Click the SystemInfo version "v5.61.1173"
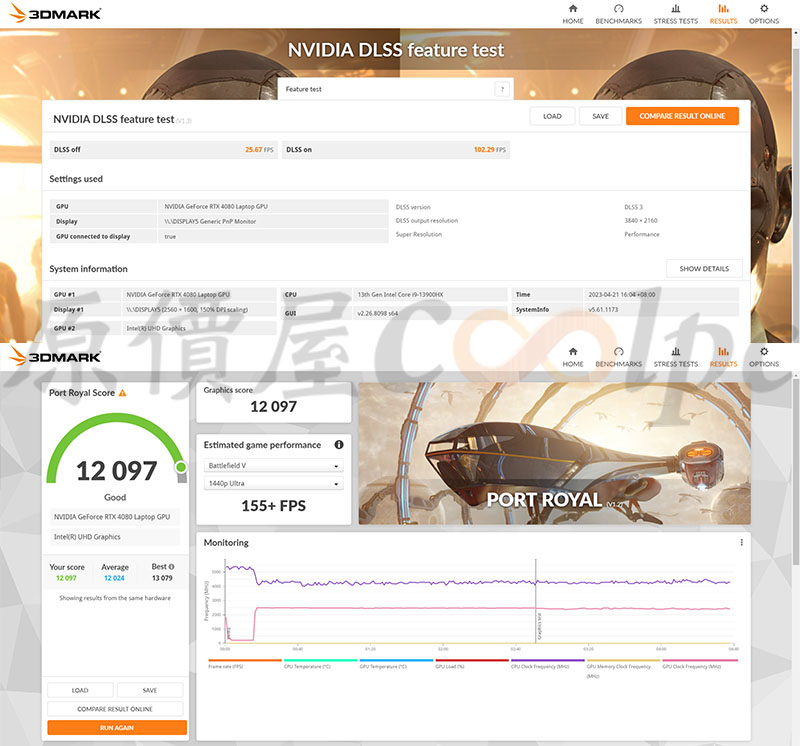800x746 pixels. click(x=603, y=310)
